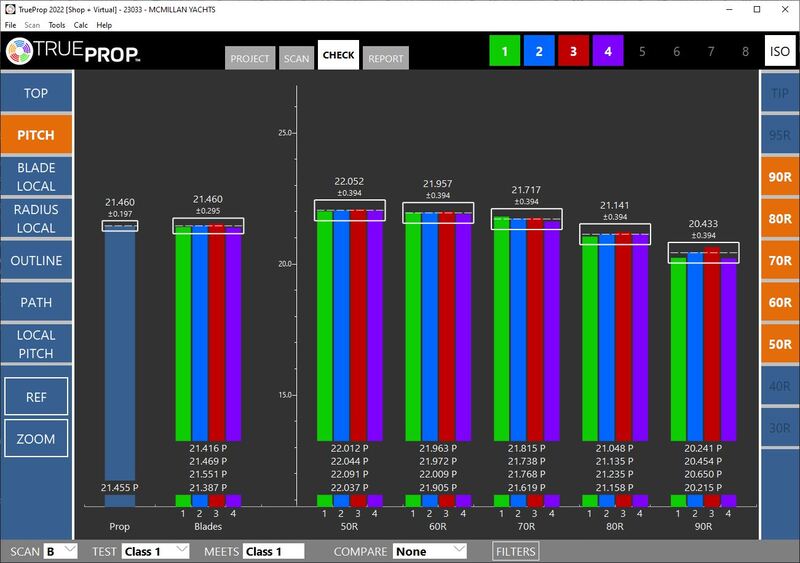Click the MEETS Class 1 field
The height and width of the screenshot is (563, 800).
pyautogui.click(x=273, y=551)
